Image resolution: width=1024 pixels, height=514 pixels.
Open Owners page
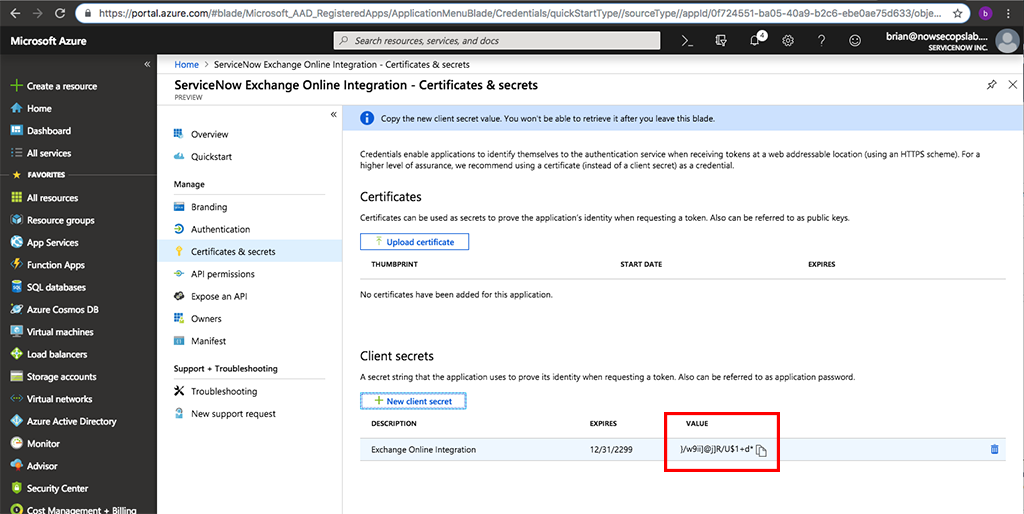tap(197, 319)
